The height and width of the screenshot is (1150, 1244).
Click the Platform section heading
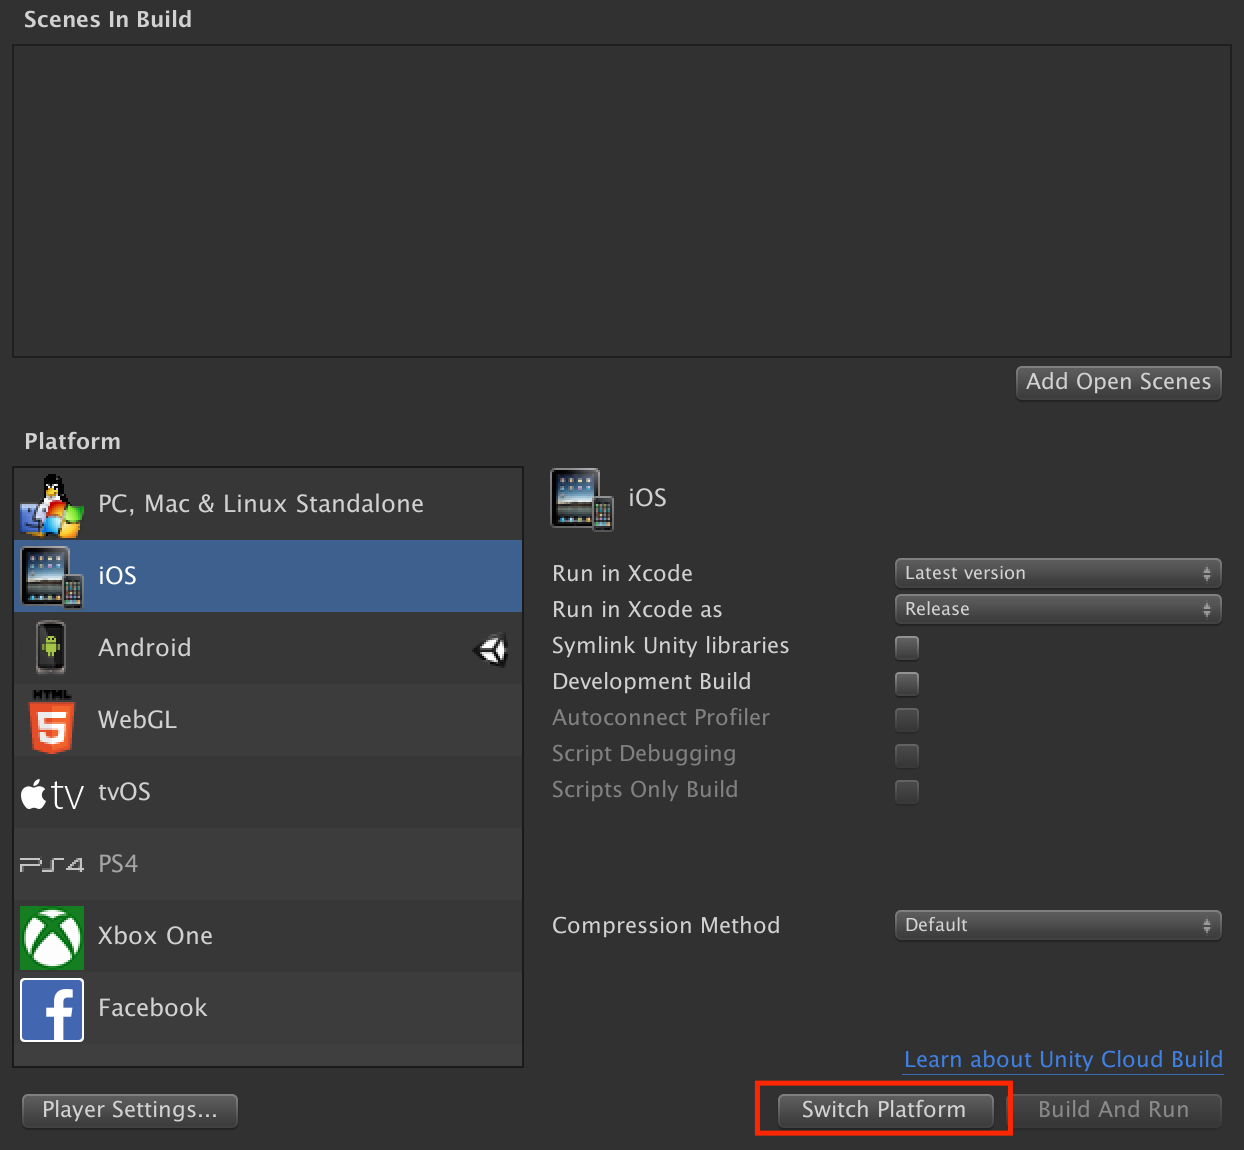[x=72, y=442]
